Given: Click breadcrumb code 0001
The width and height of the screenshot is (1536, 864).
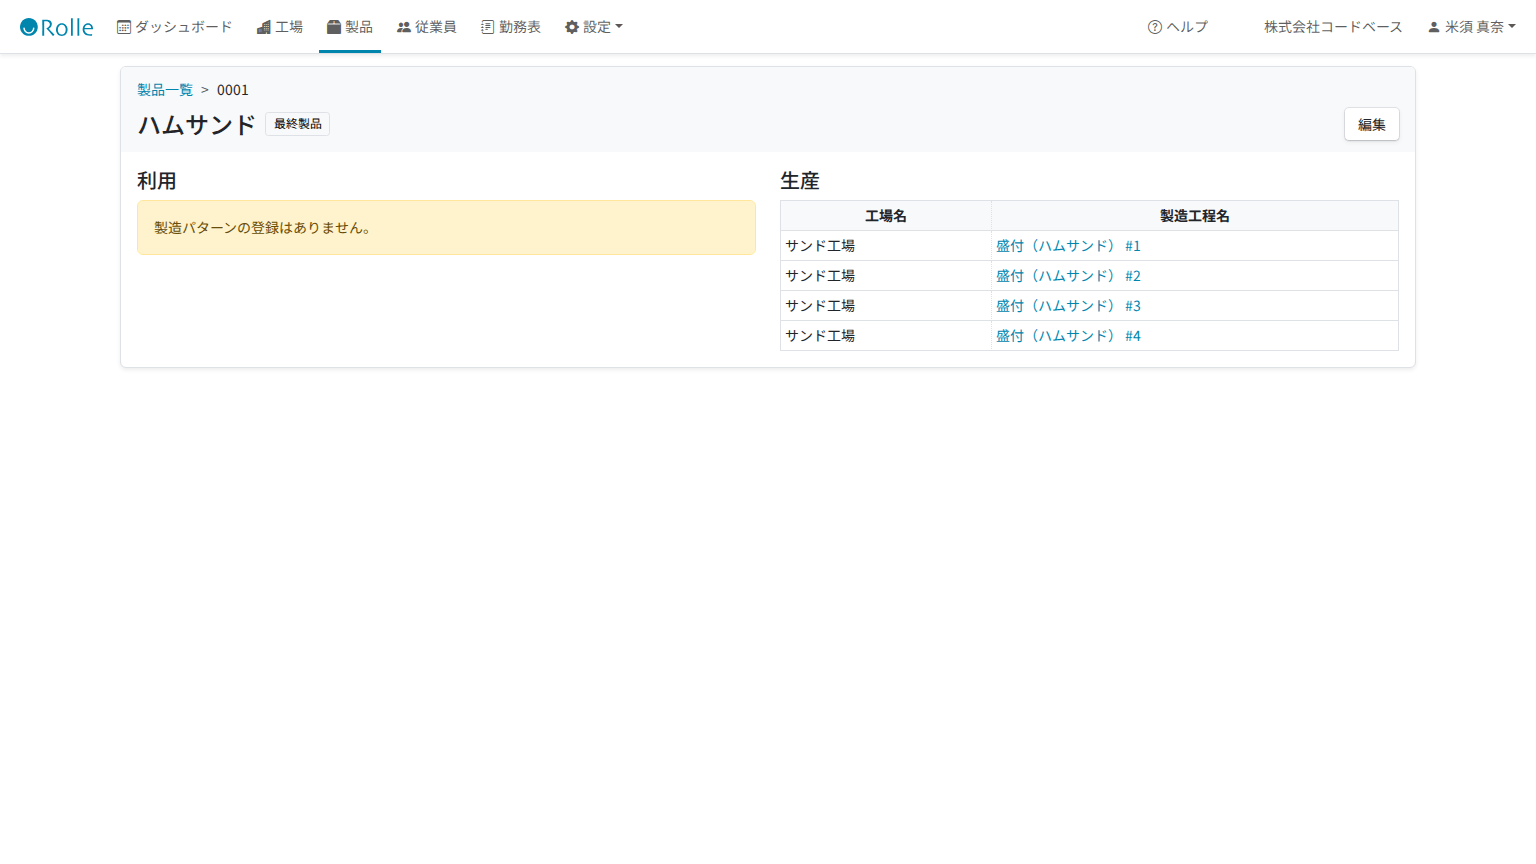Looking at the screenshot, I should point(233,90).
